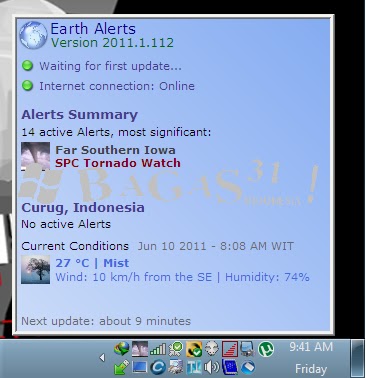
Task: Click the Show Desktop button beside the clock
Action: pos(358,358)
